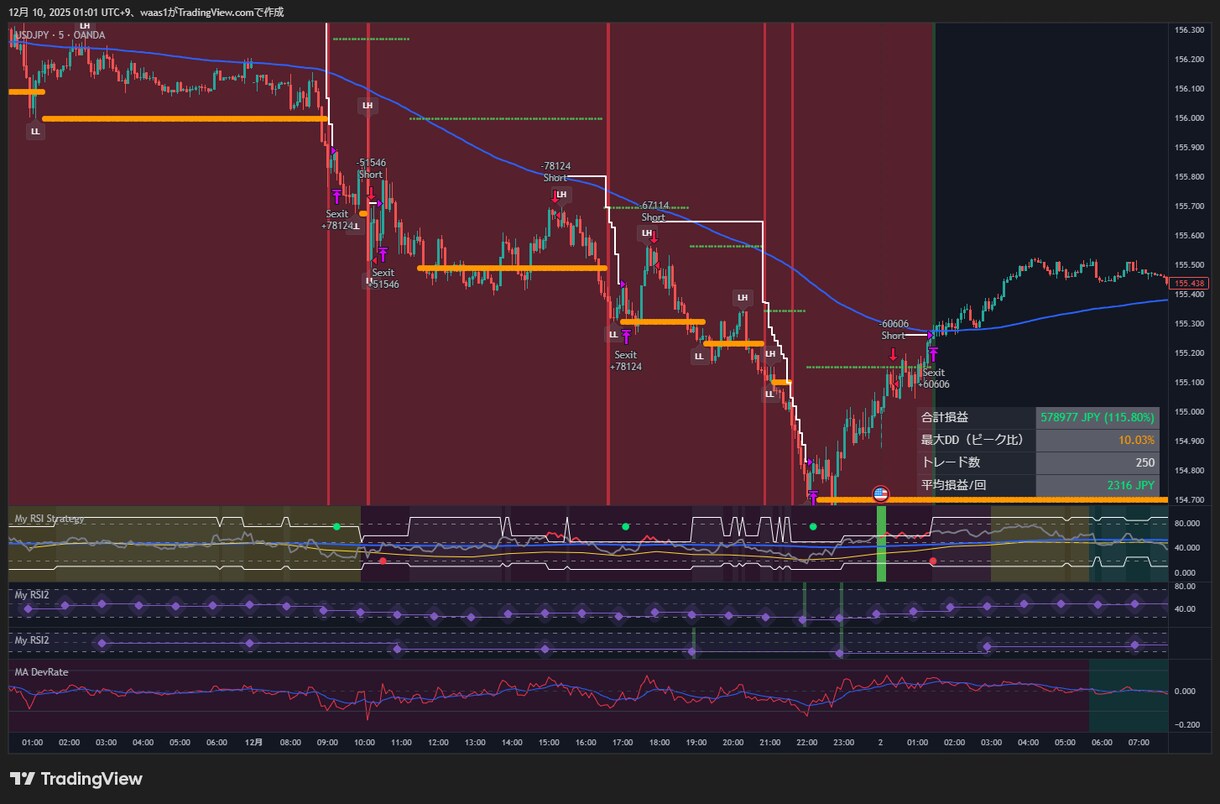1220x804 pixels.
Task: Click the USDJPY · 5 · OANDA symbol label
Action: (x=59, y=35)
